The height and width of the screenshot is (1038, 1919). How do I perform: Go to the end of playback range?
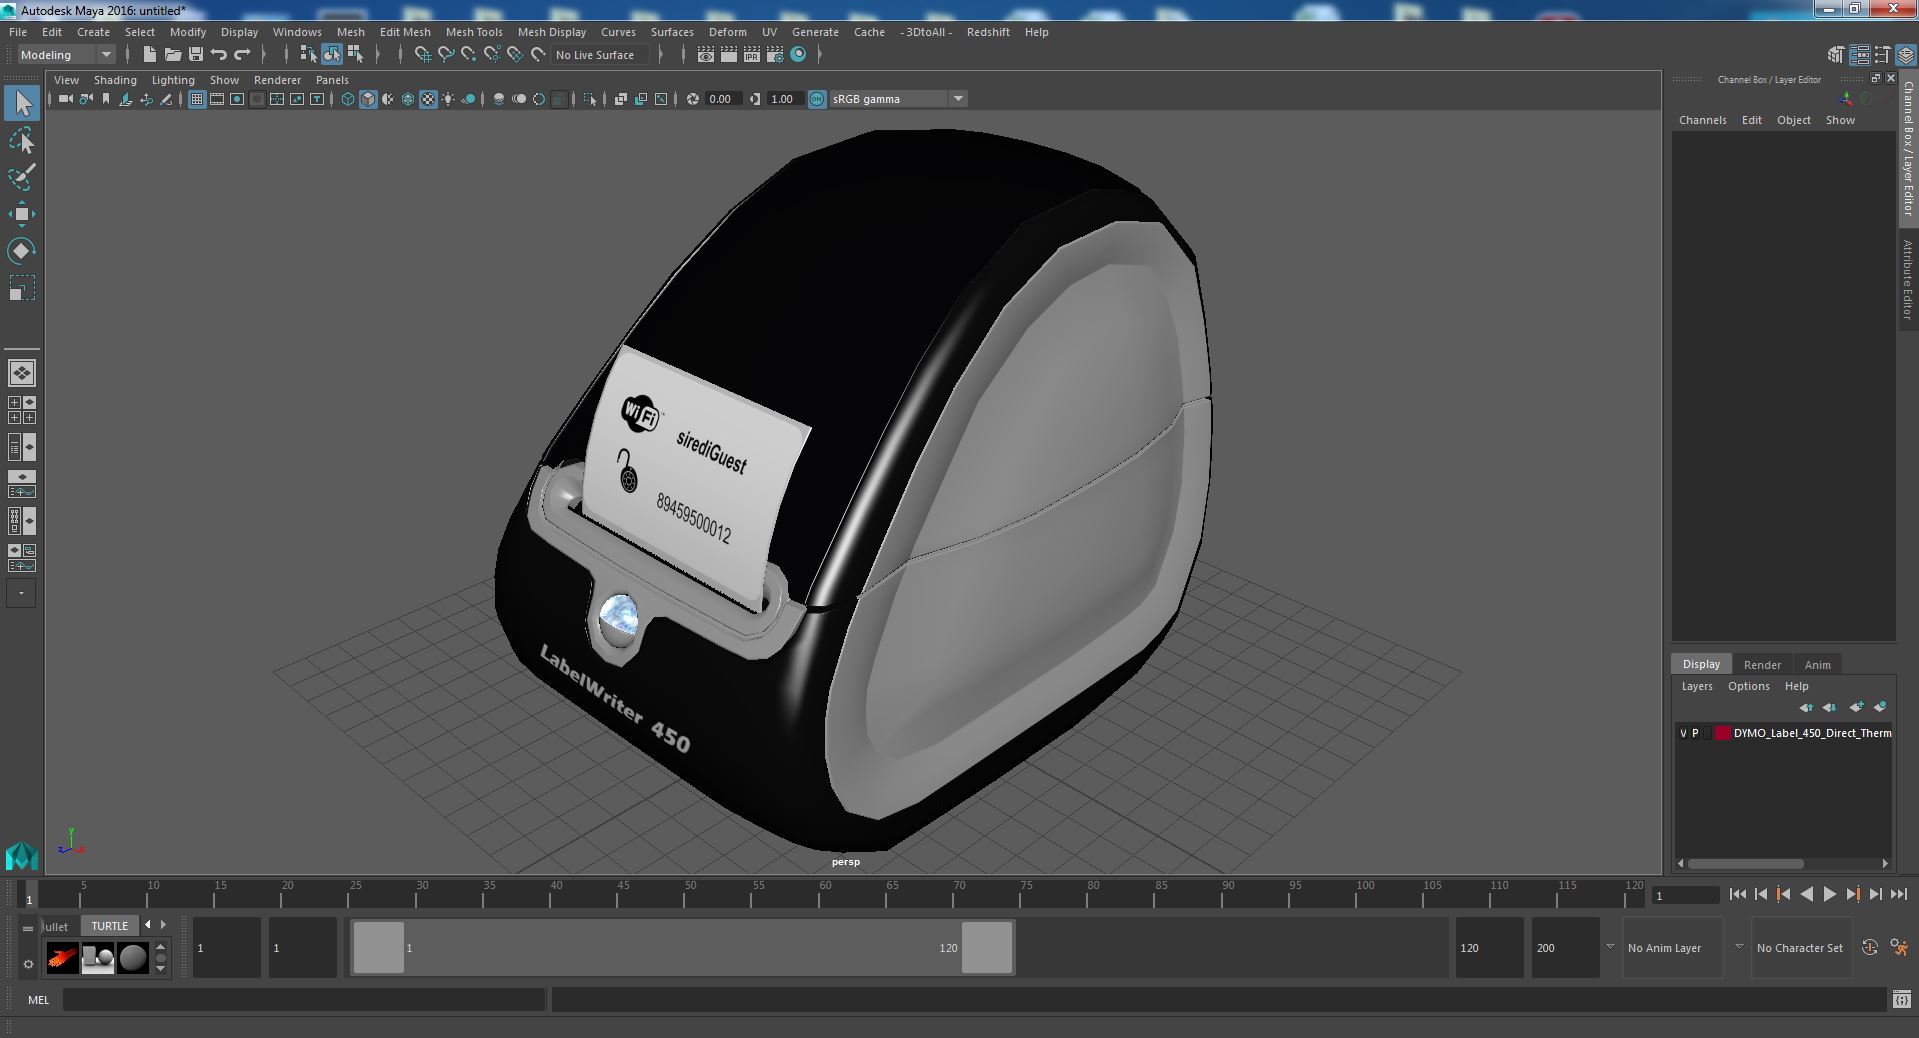[1899, 895]
